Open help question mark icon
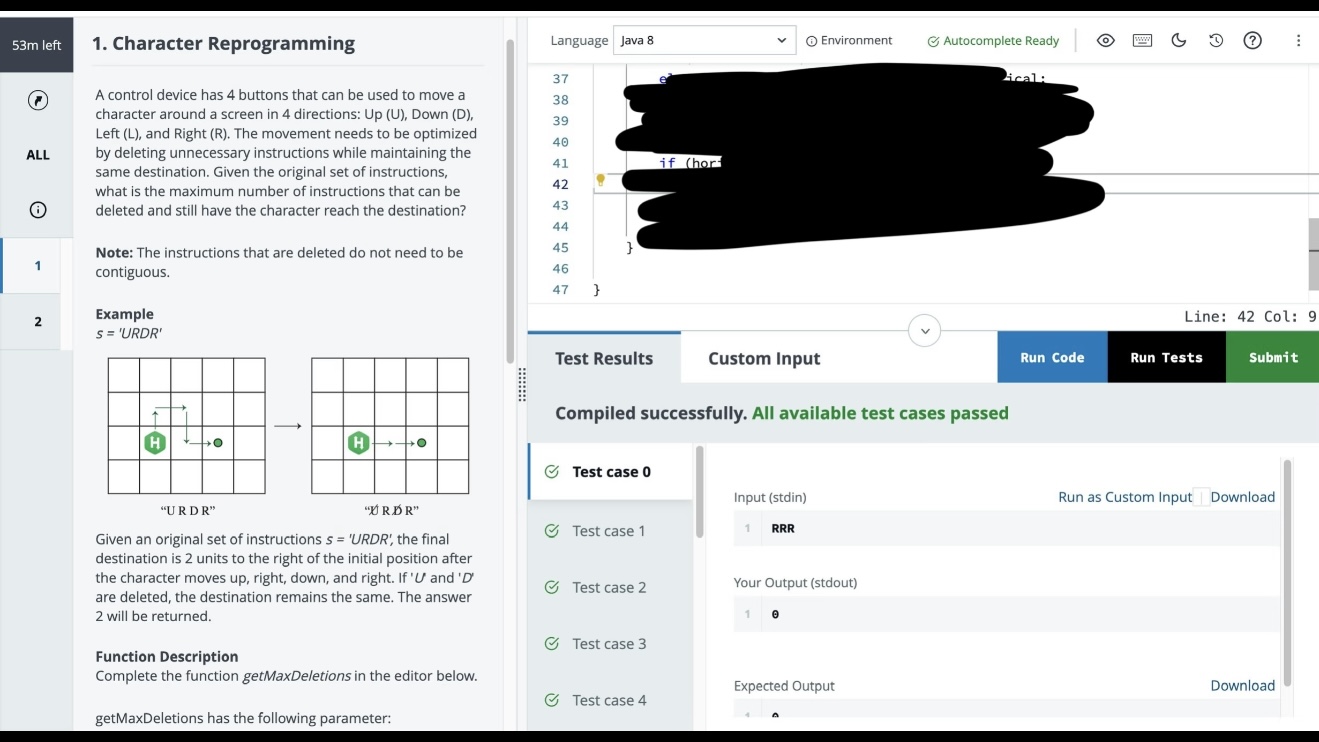Image resolution: width=1319 pixels, height=742 pixels. pos(1252,41)
